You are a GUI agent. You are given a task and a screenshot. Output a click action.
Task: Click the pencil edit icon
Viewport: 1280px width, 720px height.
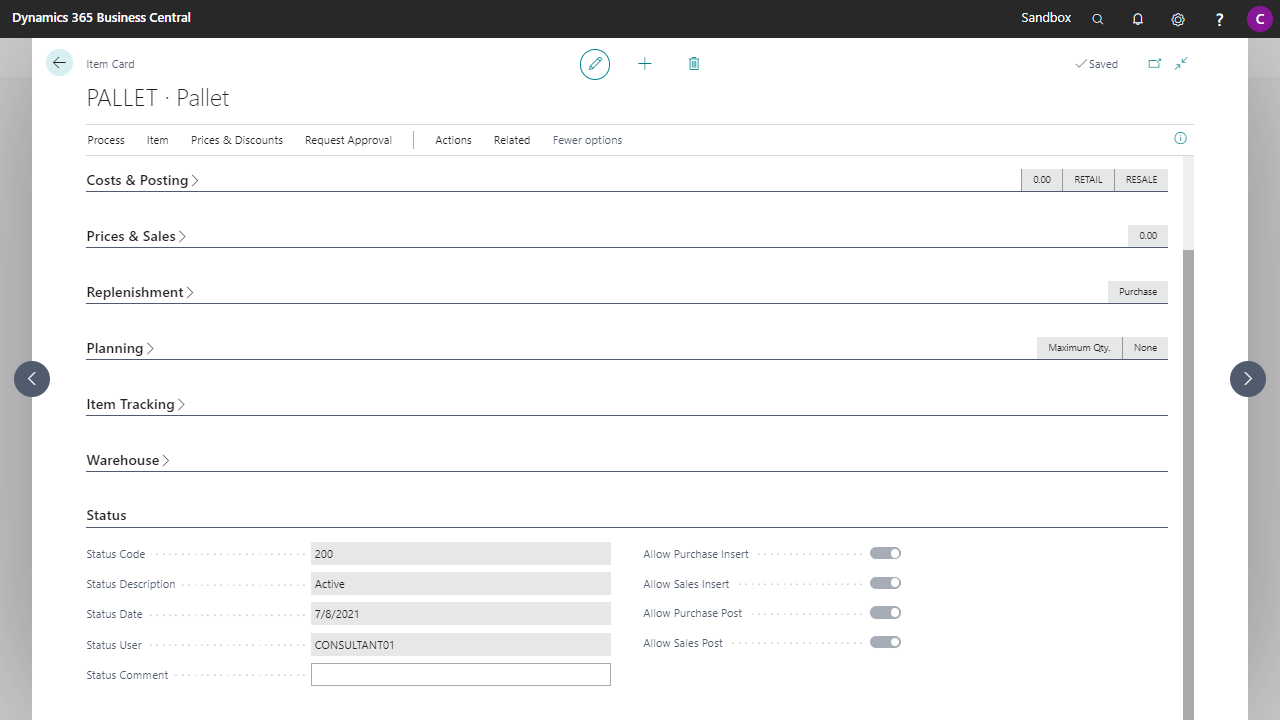[x=595, y=64]
